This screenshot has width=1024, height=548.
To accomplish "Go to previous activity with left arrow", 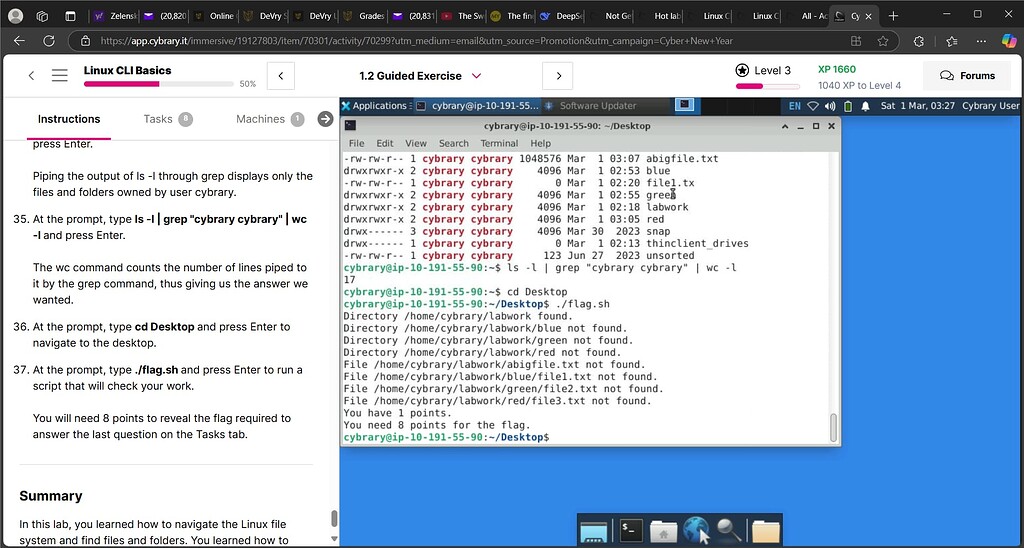I will coord(281,76).
